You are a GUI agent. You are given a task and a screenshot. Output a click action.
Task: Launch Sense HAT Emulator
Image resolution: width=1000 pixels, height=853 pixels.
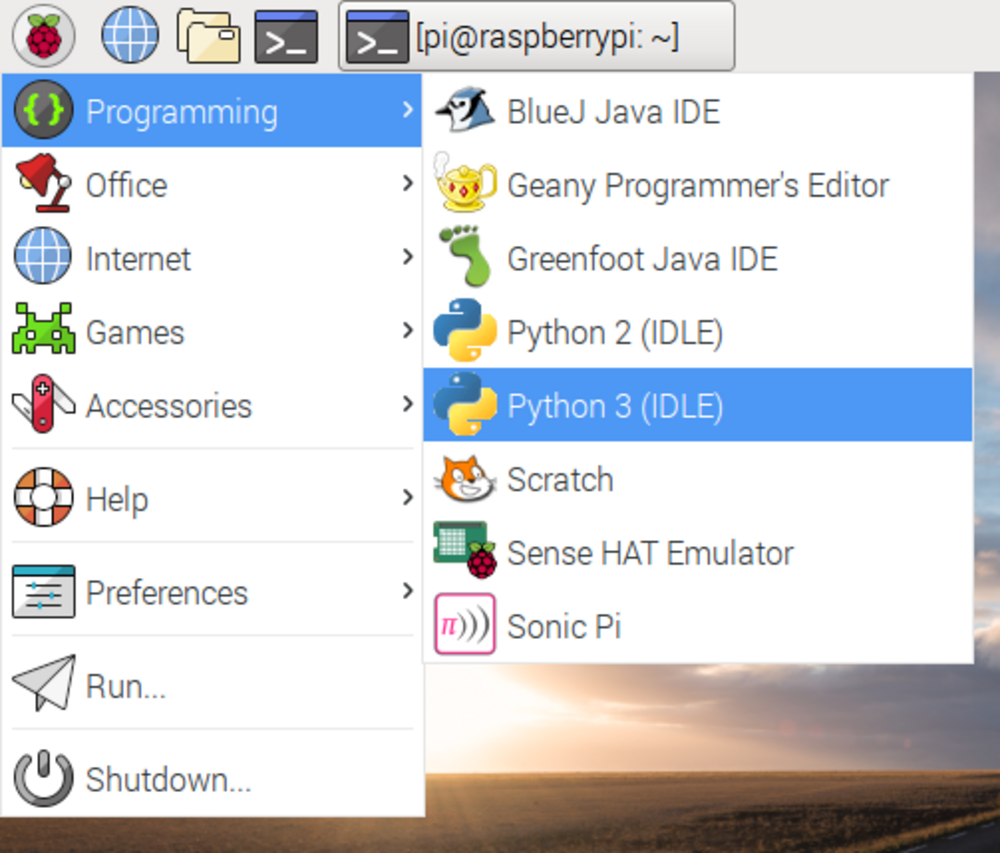pos(698,551)
